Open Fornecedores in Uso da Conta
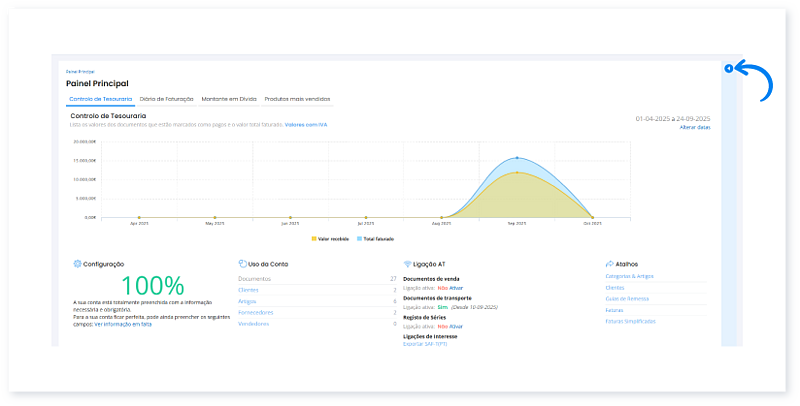Screen dimensions: 800x406 click(x=256, y=312)
